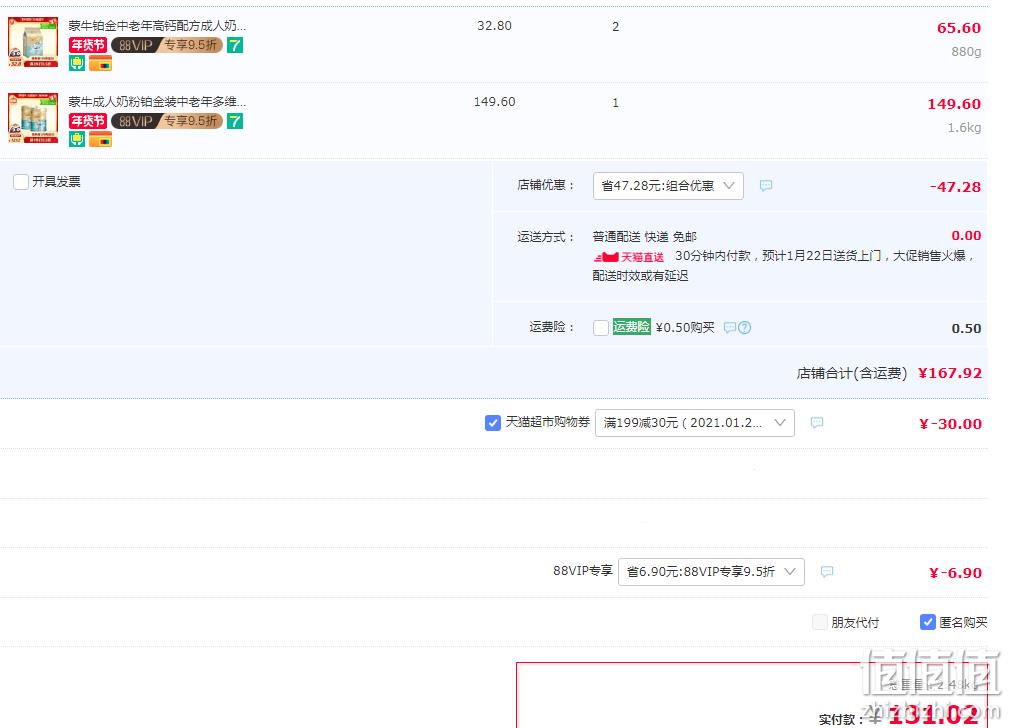Click the -47.28 discount amount

(x=955, y=187)
